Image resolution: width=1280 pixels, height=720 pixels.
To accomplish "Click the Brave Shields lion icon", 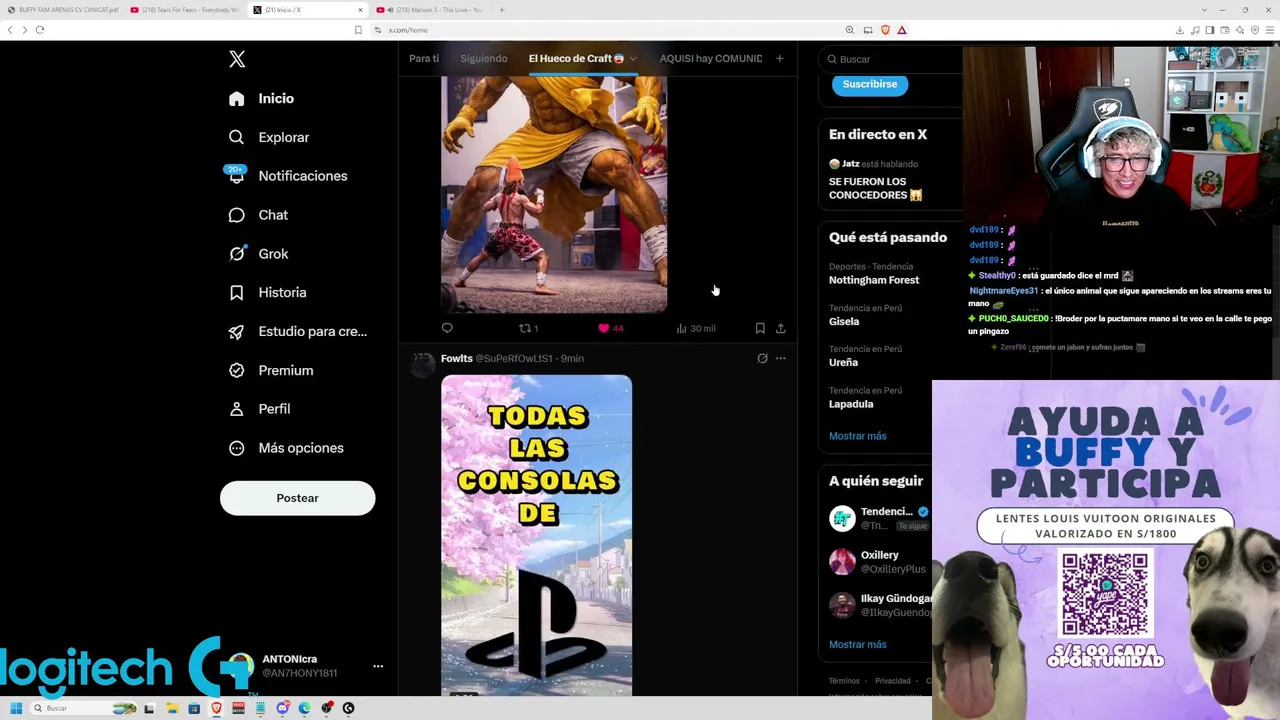I will click(x=885, y=30).
